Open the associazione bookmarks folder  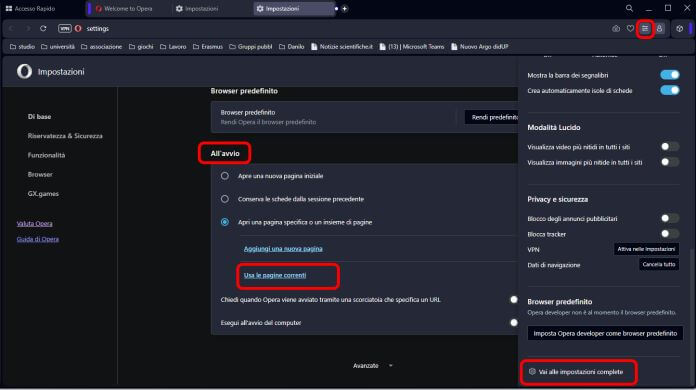(x=101, y=47)
